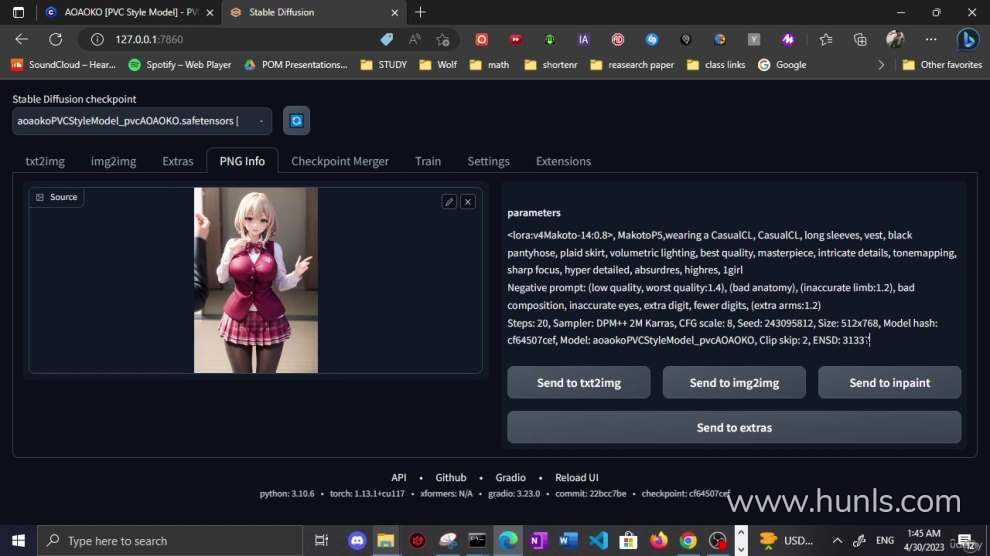
Task: Open the STUDY bookmarks folder
Action: tap(384, 64)
